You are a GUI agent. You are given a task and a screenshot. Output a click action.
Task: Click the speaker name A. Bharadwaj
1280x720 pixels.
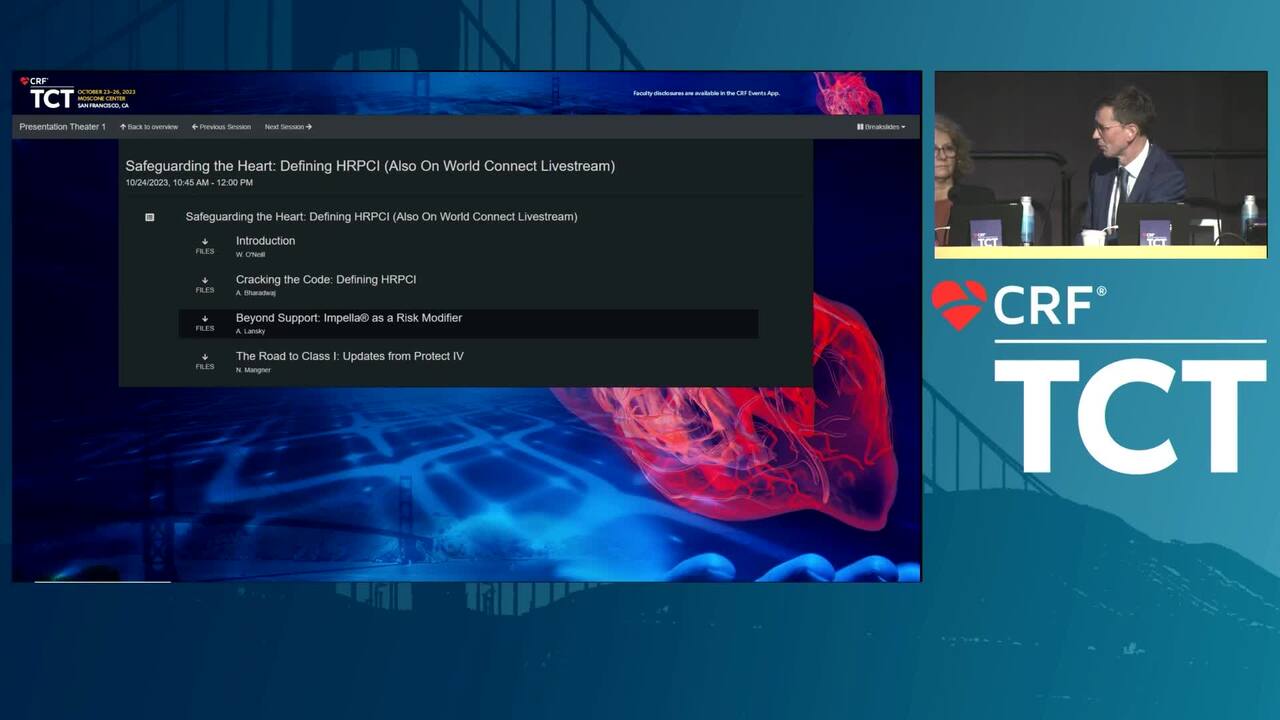tap(255, 293)
